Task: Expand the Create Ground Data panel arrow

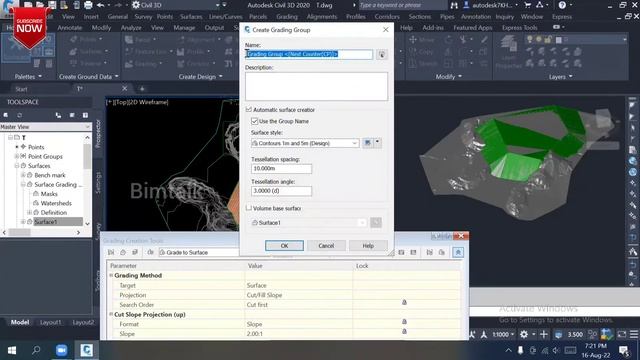Action: (x=117, y=76)
